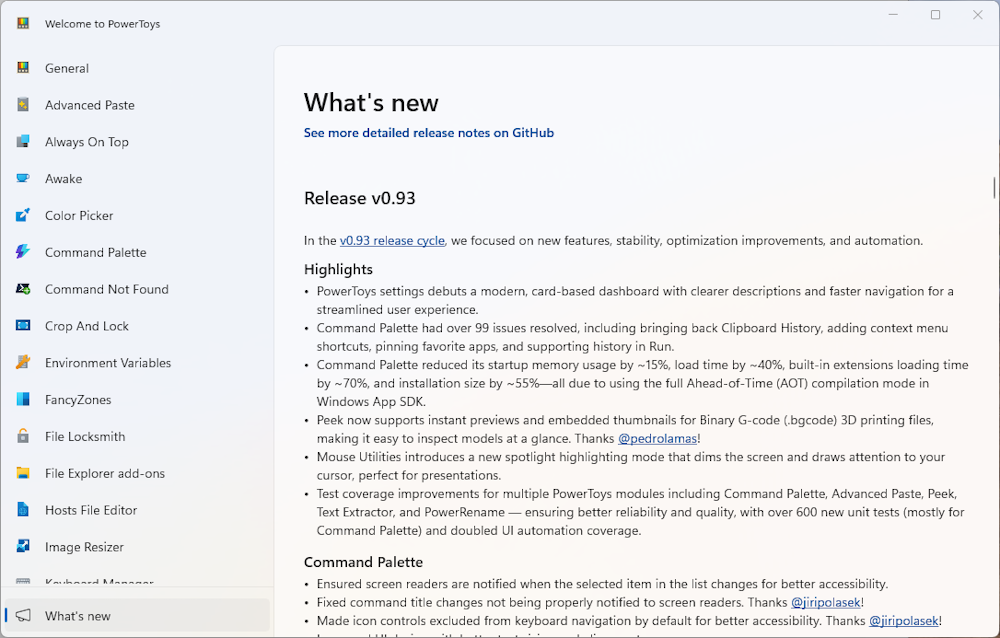Select Color Picker from the list
Image resolution: width=1000 pixels, height=638 pixels.
click(x=136, y=216)
